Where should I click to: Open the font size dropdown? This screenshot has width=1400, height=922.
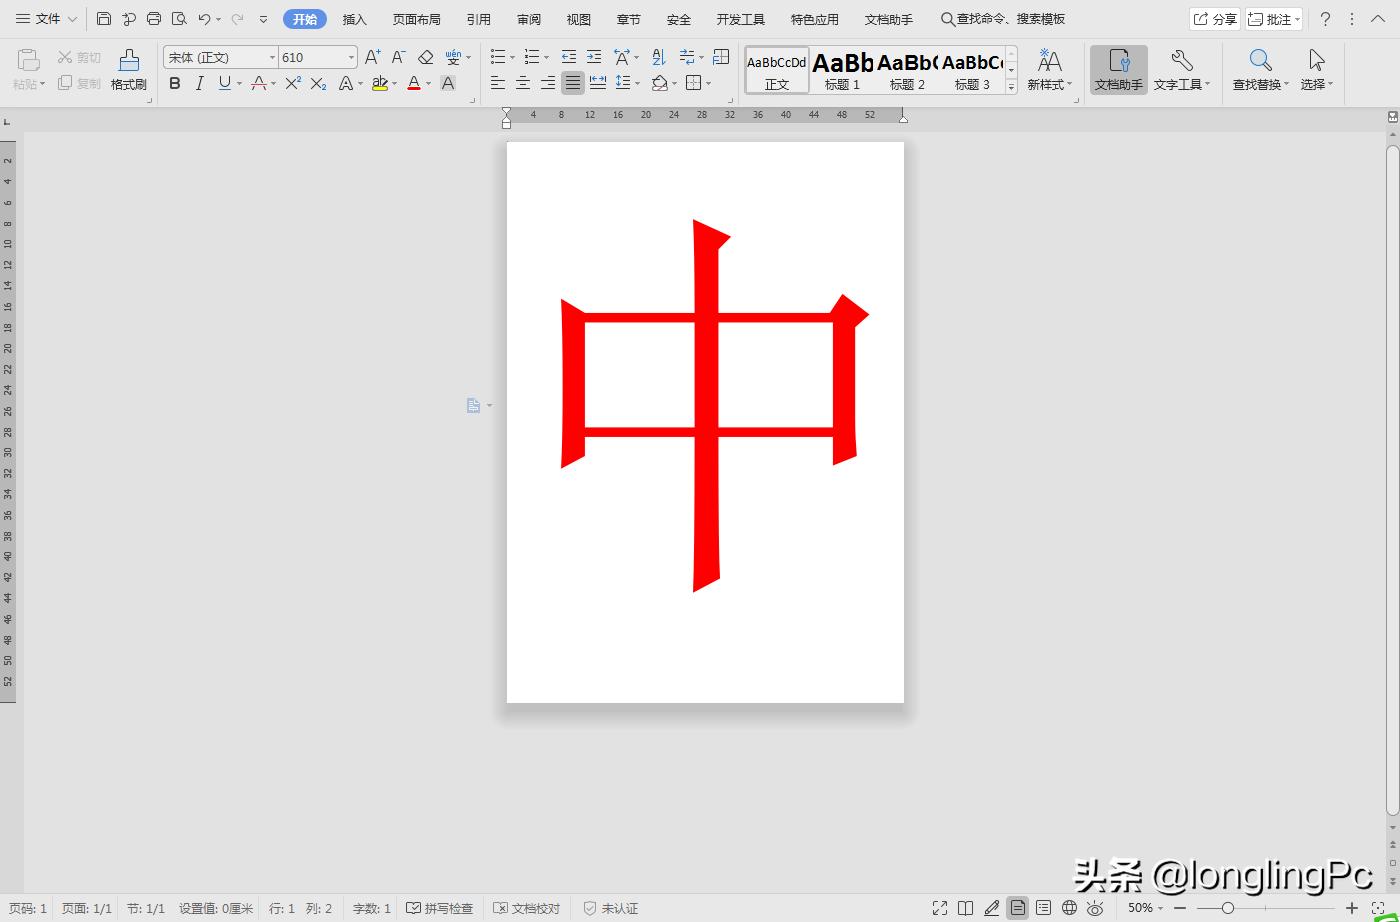point(349,57)
